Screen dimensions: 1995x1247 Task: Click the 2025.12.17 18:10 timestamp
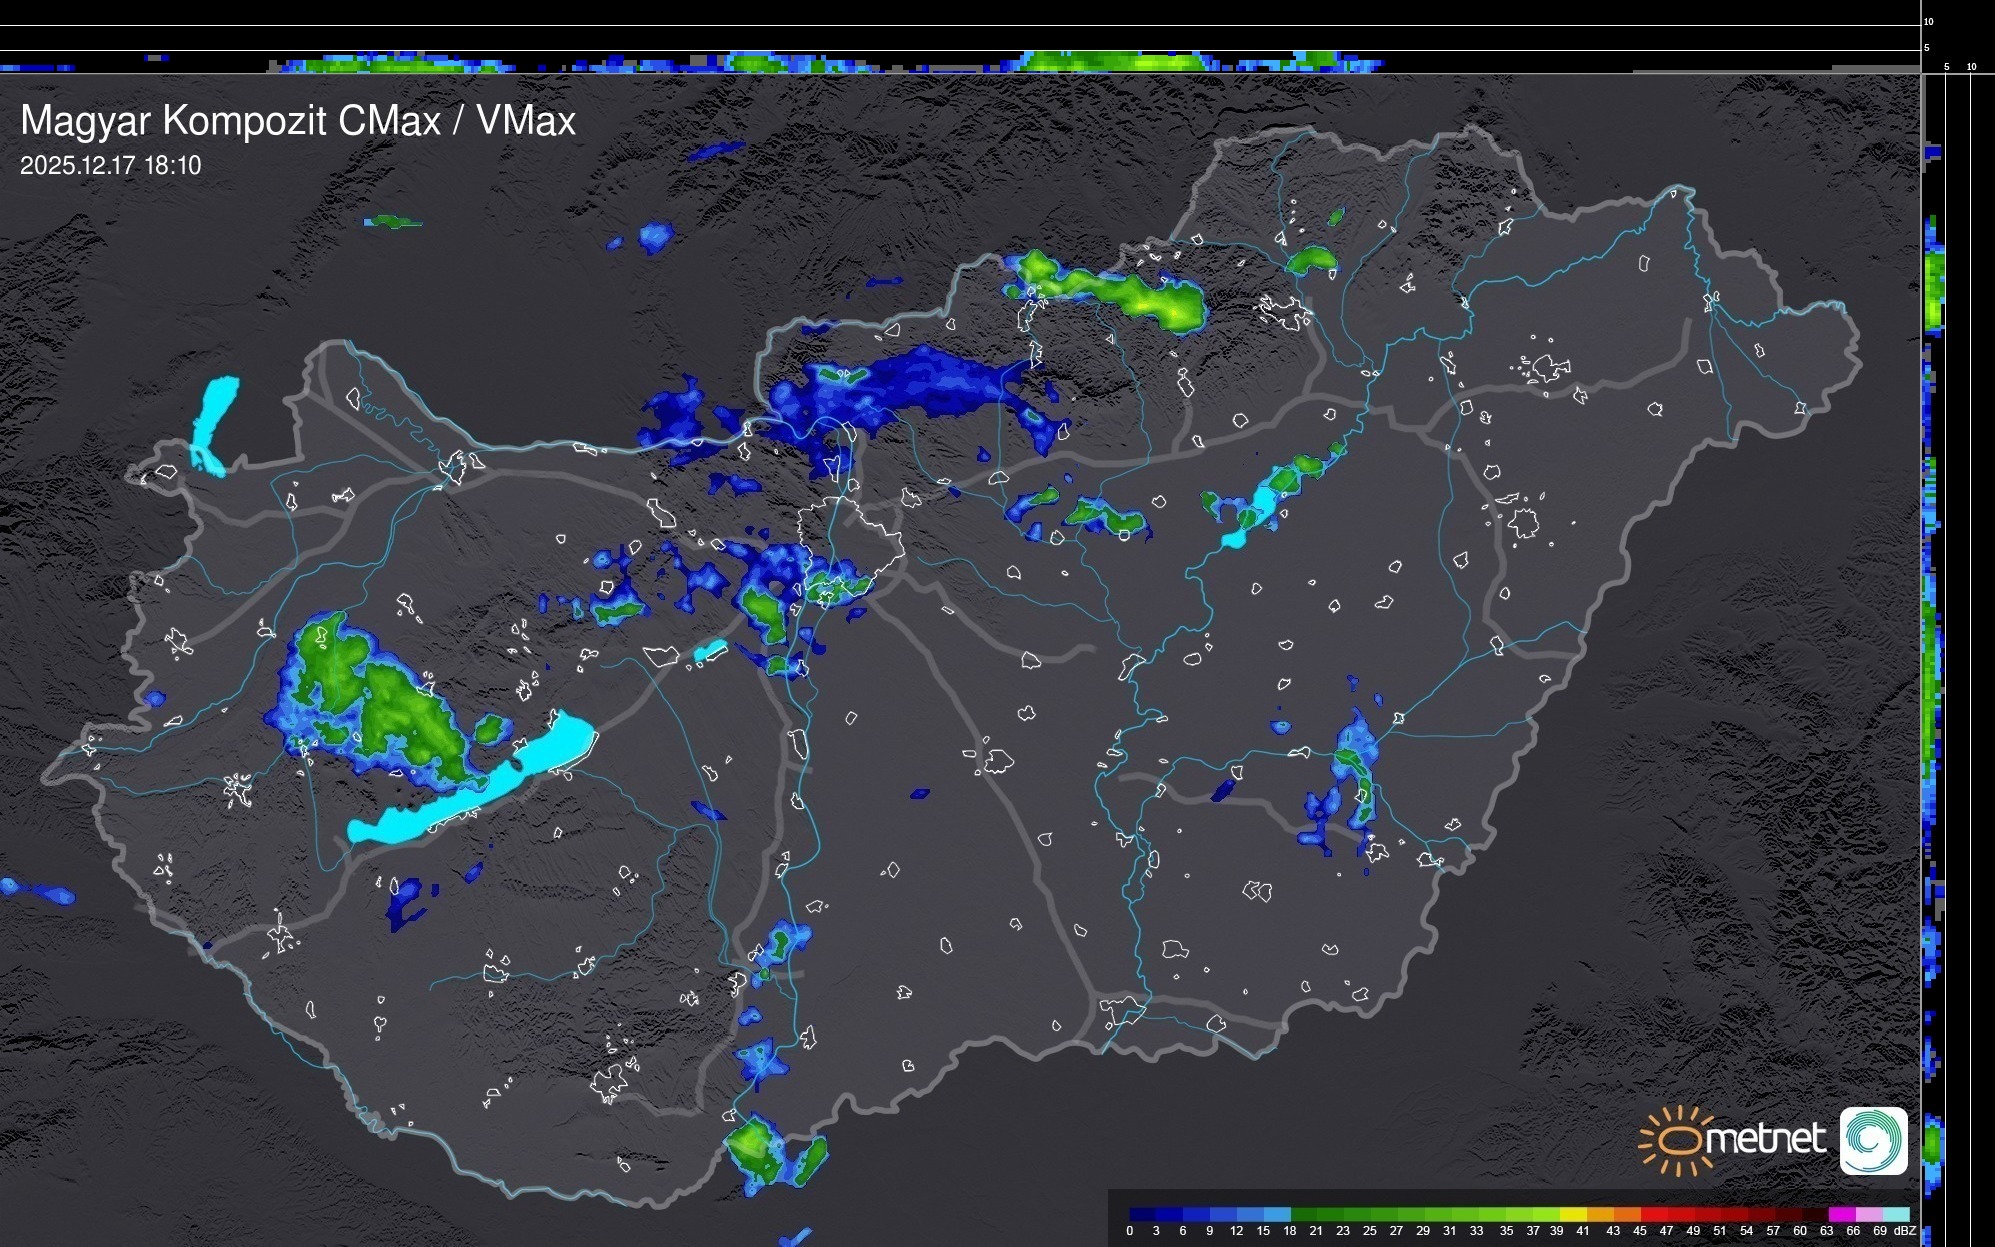[111, 166]
